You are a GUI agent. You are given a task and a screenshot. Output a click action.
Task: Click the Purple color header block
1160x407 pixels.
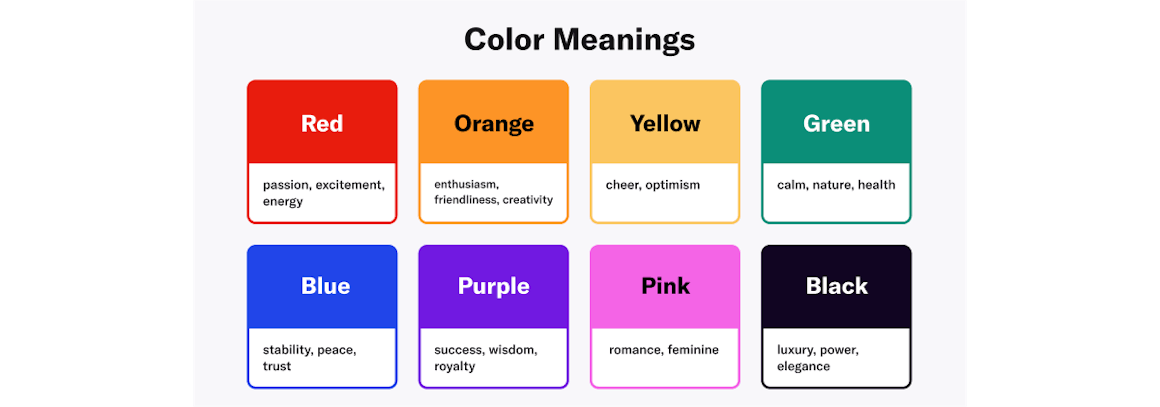point(493,287)
